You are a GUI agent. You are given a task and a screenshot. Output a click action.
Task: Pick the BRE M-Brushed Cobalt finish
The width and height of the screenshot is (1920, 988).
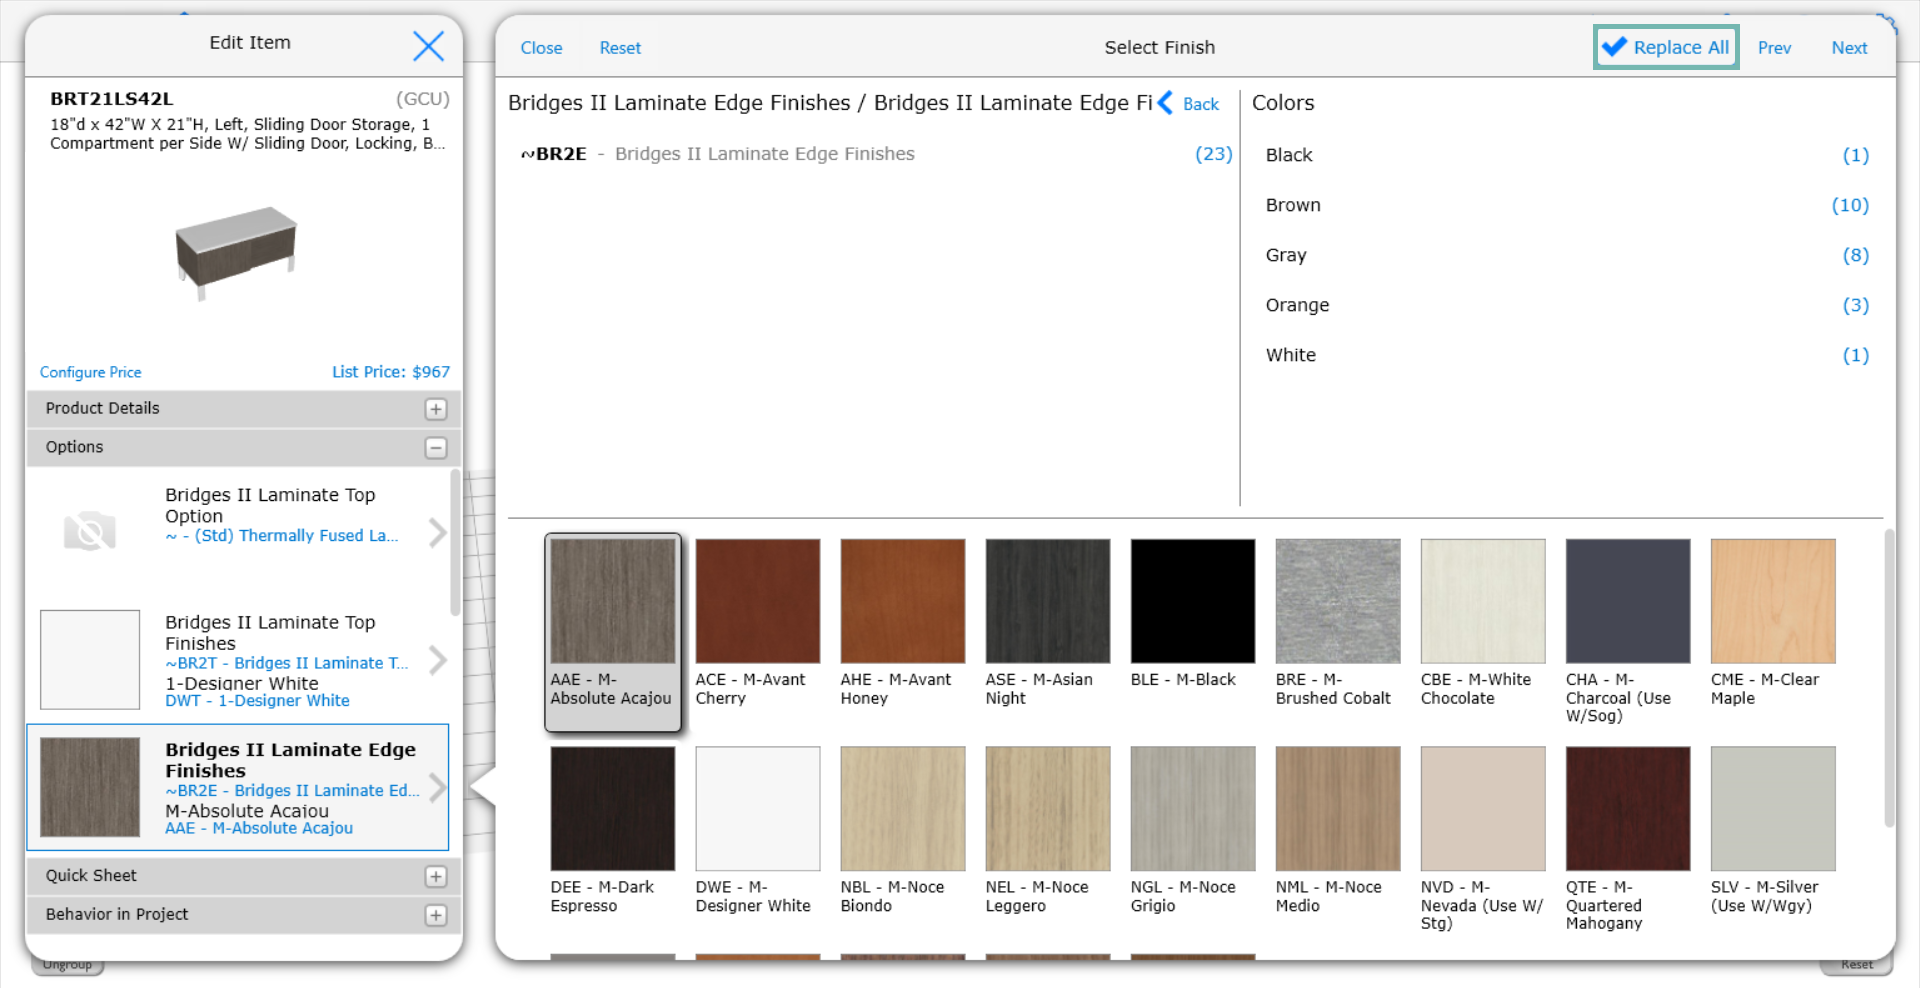[x=1338, y=601]
